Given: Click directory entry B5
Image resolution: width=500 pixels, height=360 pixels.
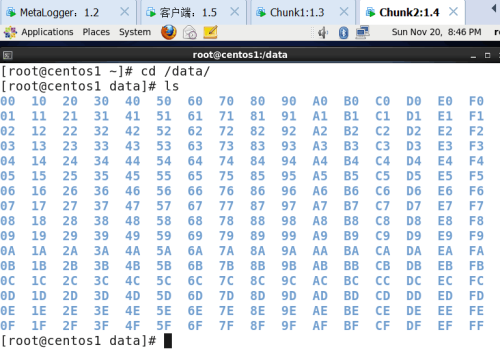Looking at the screenshot, I should (x=351, y=176).
